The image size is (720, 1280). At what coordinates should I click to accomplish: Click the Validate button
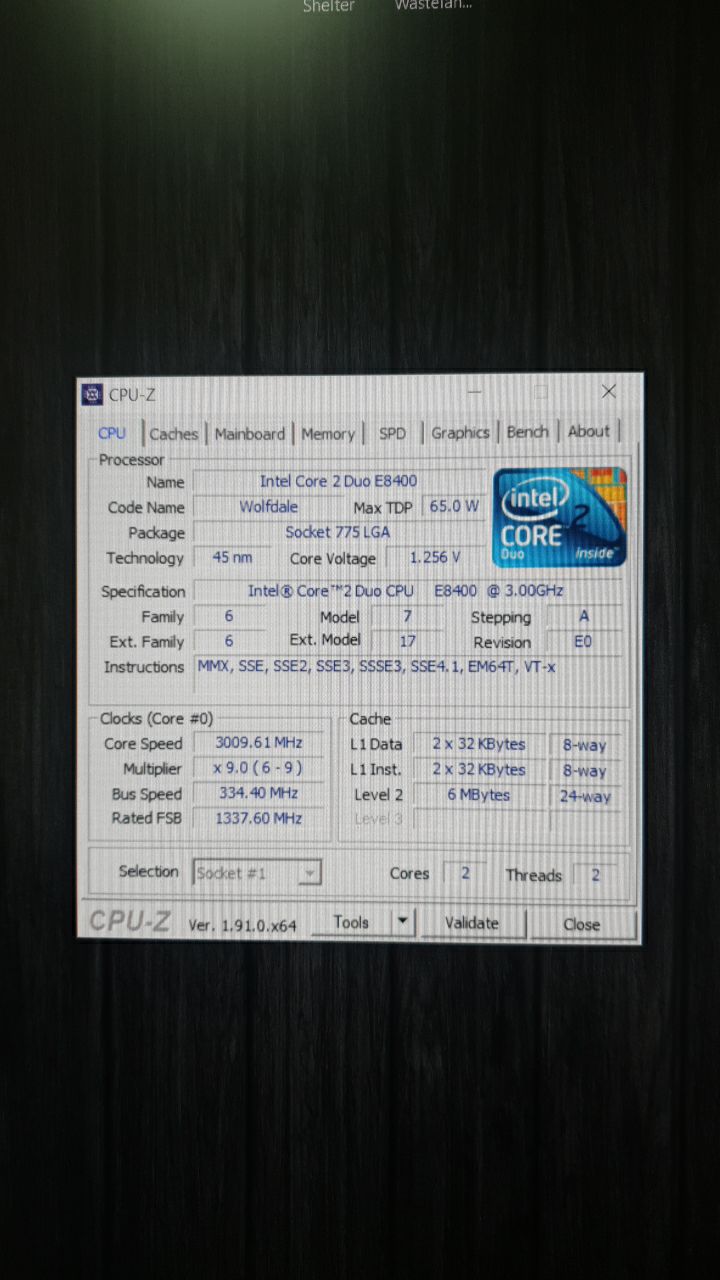pos(472,924)
